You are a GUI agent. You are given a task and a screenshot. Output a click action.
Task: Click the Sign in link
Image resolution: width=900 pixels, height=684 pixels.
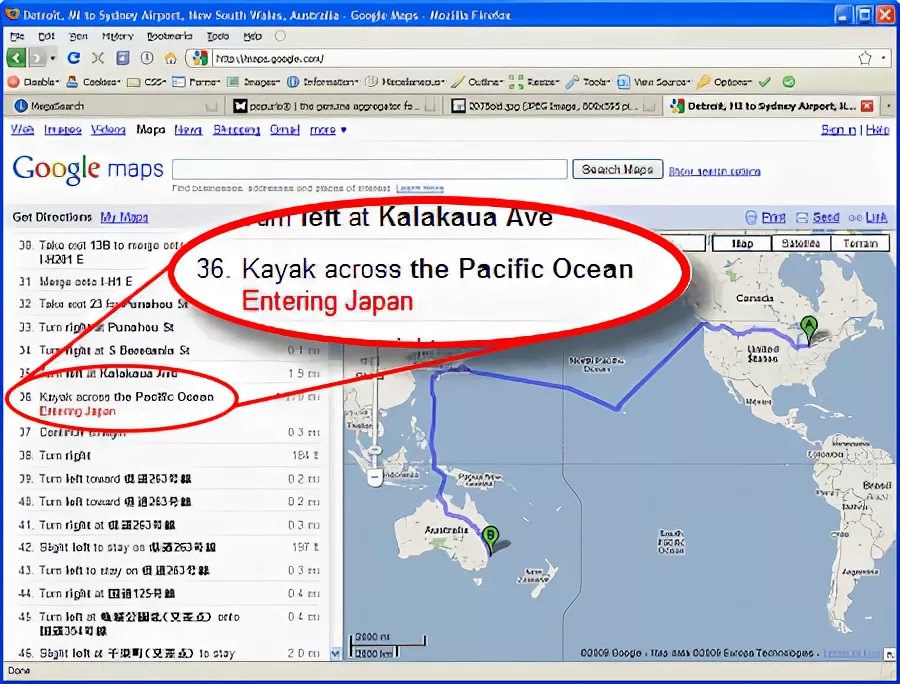(838, 130)
